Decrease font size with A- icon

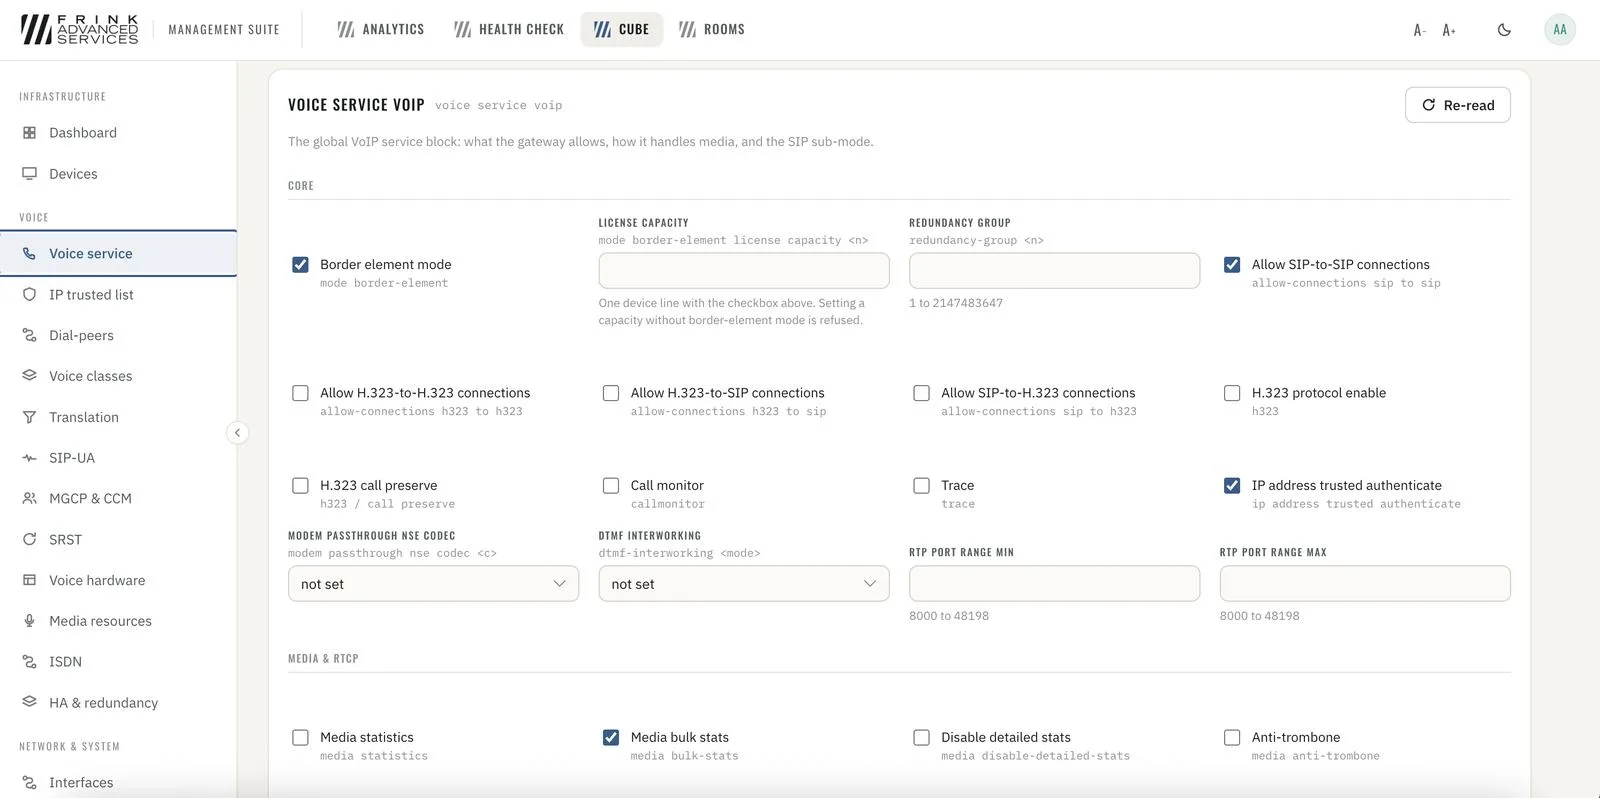coord(1419,30)
